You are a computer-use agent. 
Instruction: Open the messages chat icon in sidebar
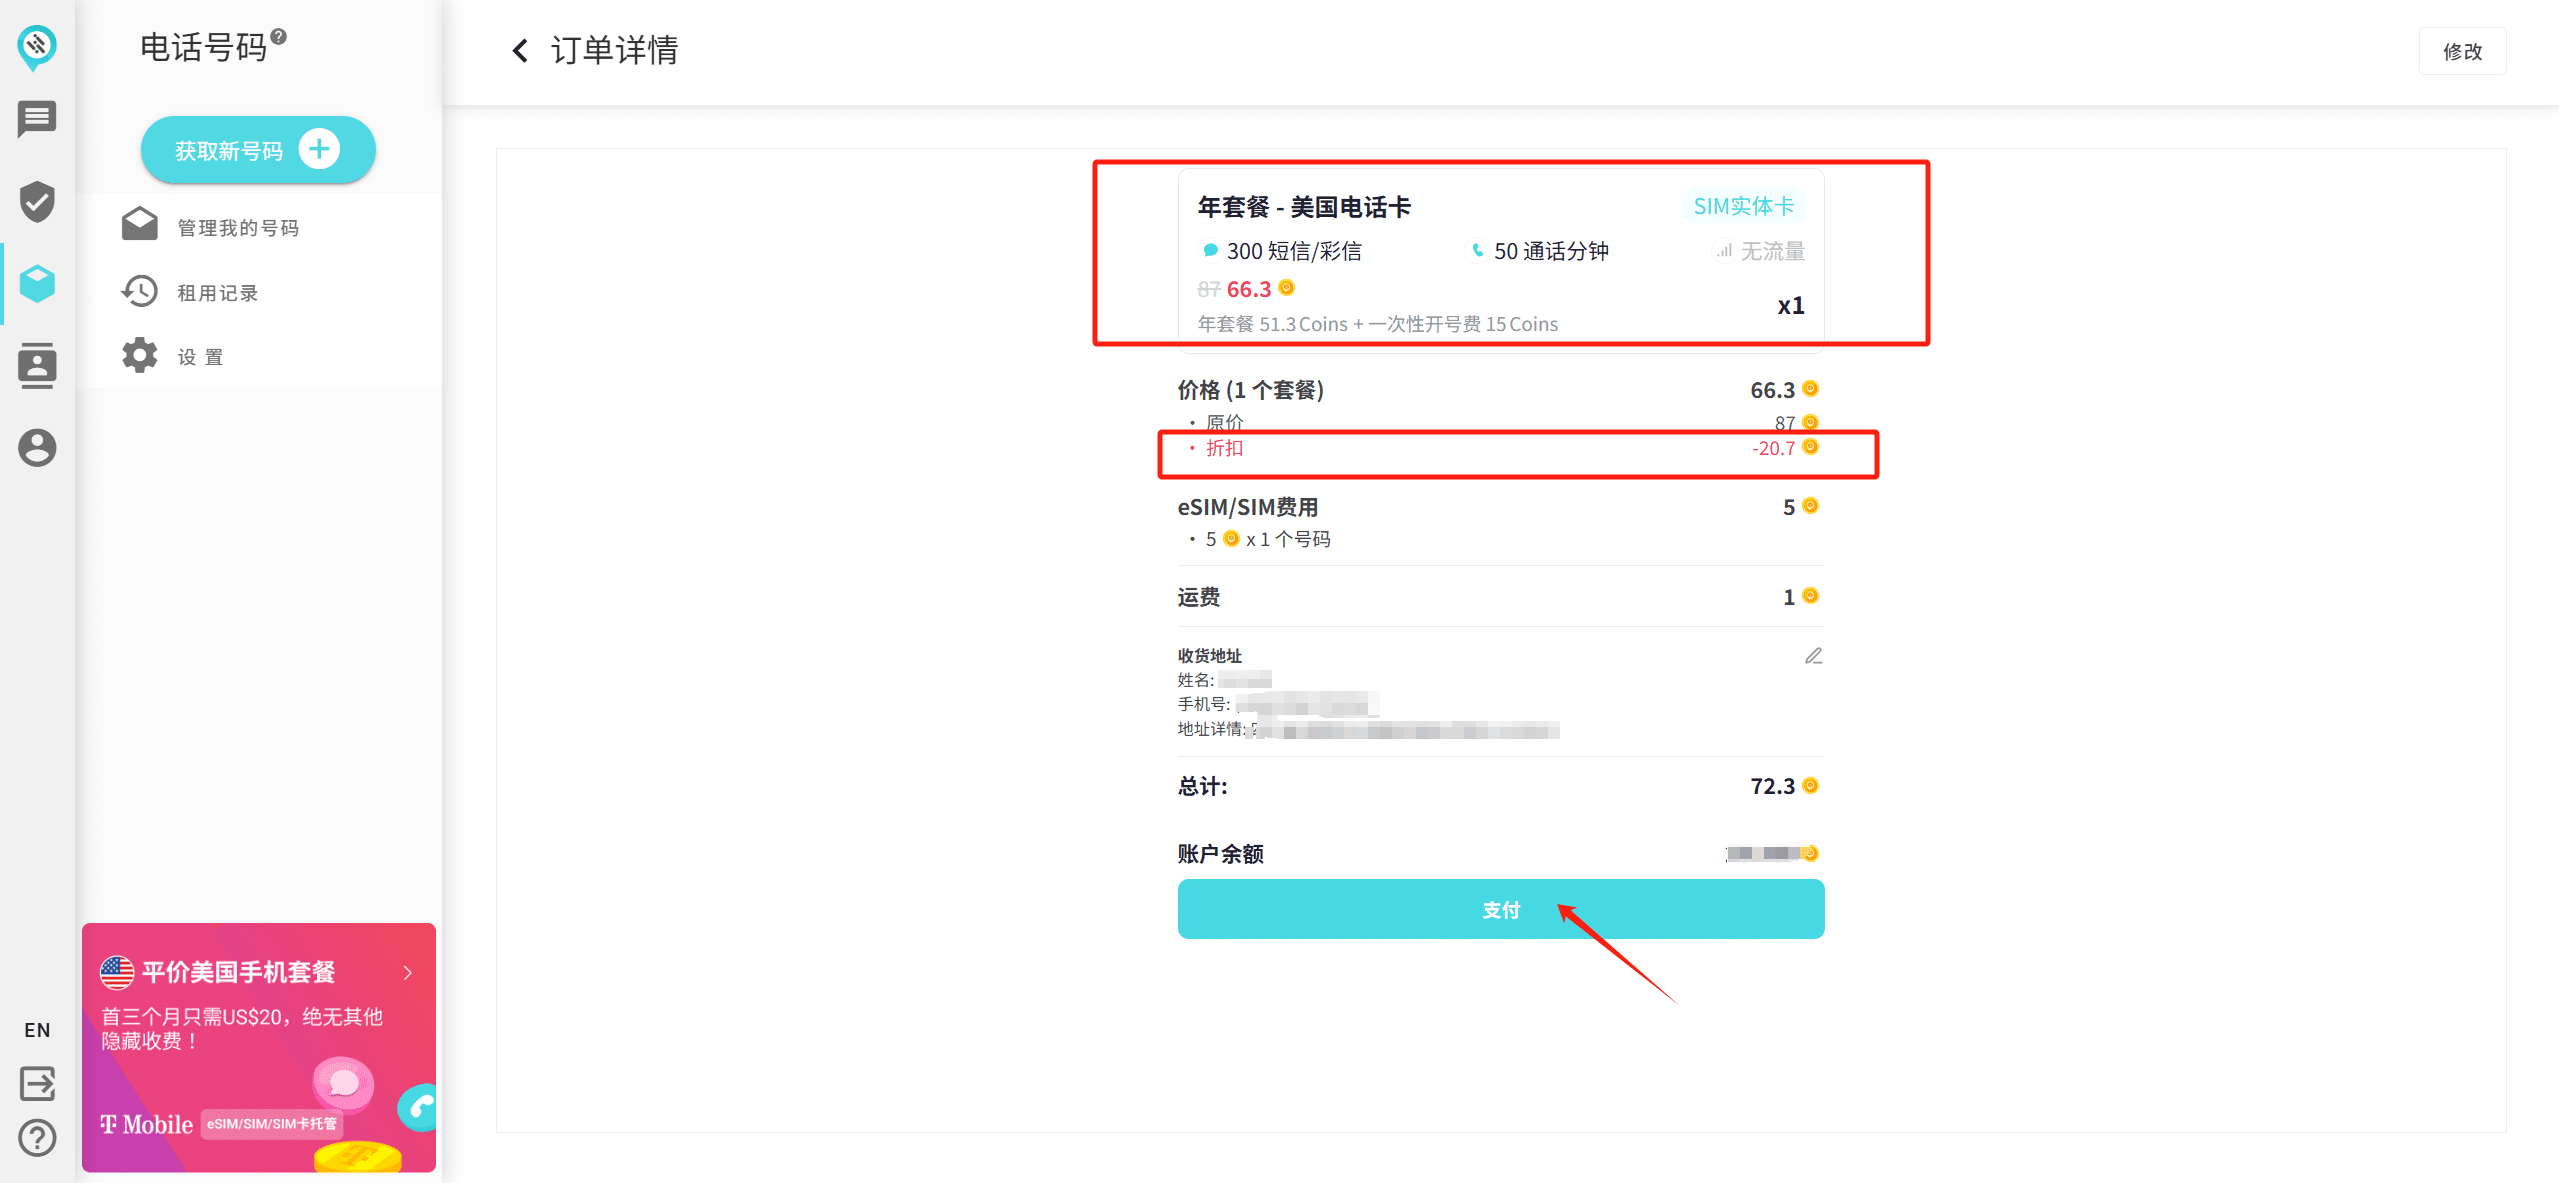[37, 119]
